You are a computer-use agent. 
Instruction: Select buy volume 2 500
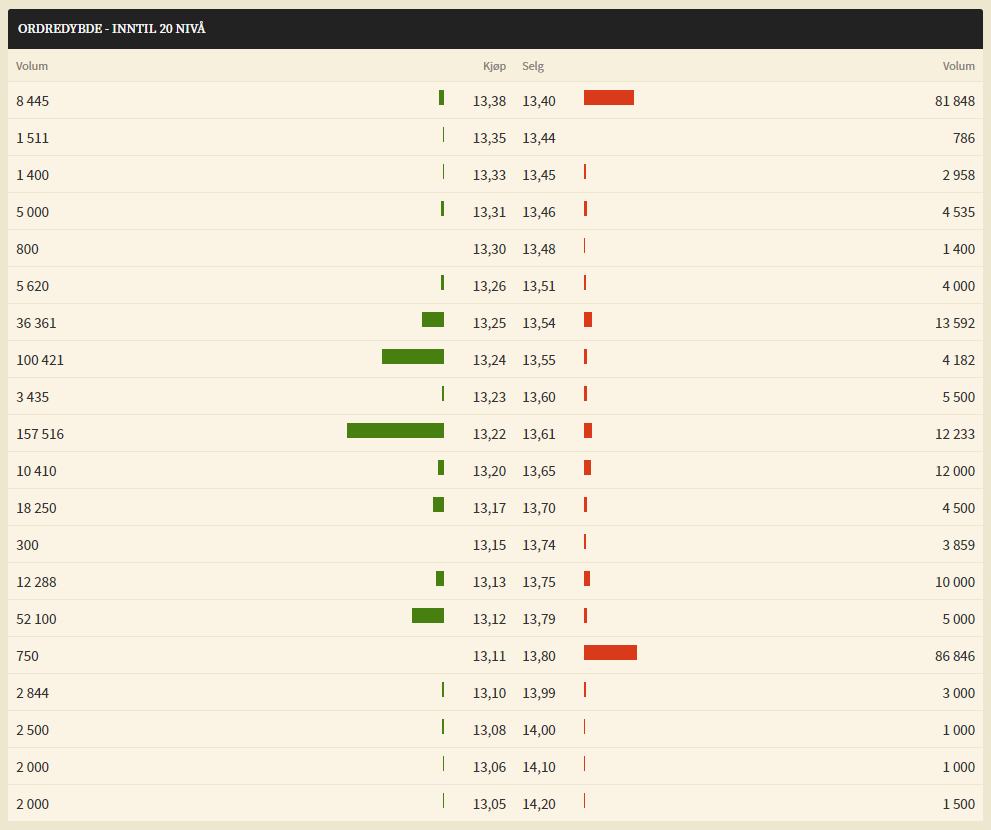click(32, 730)
